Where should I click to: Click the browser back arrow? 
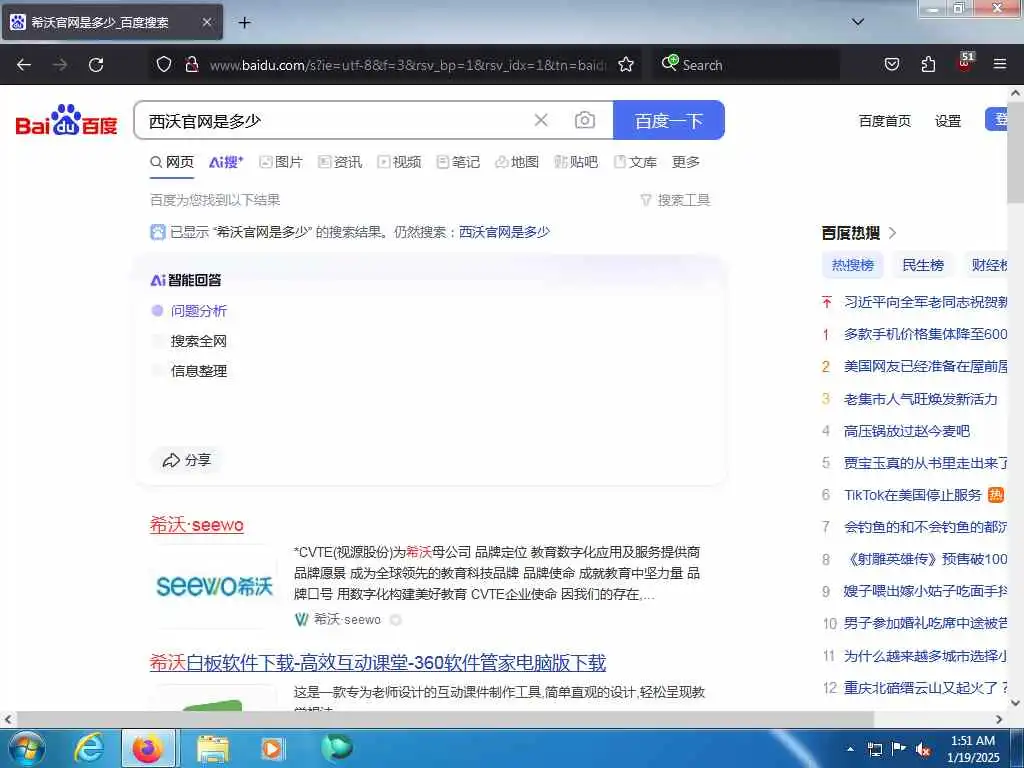coord(24,65)
